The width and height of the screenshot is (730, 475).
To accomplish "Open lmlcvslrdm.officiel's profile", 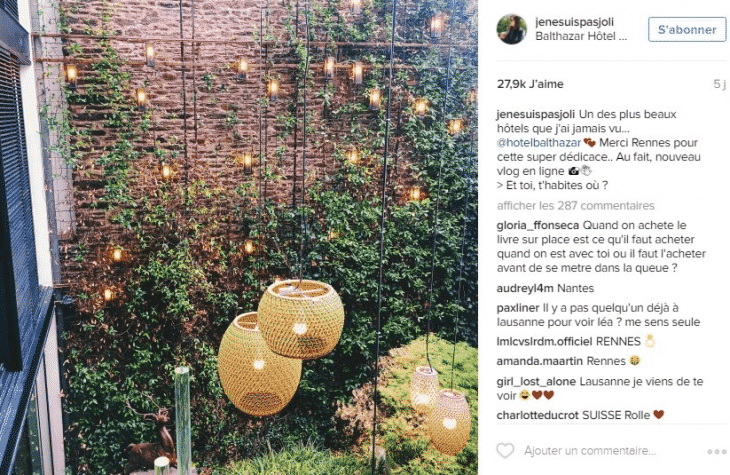I will (544, 341).
